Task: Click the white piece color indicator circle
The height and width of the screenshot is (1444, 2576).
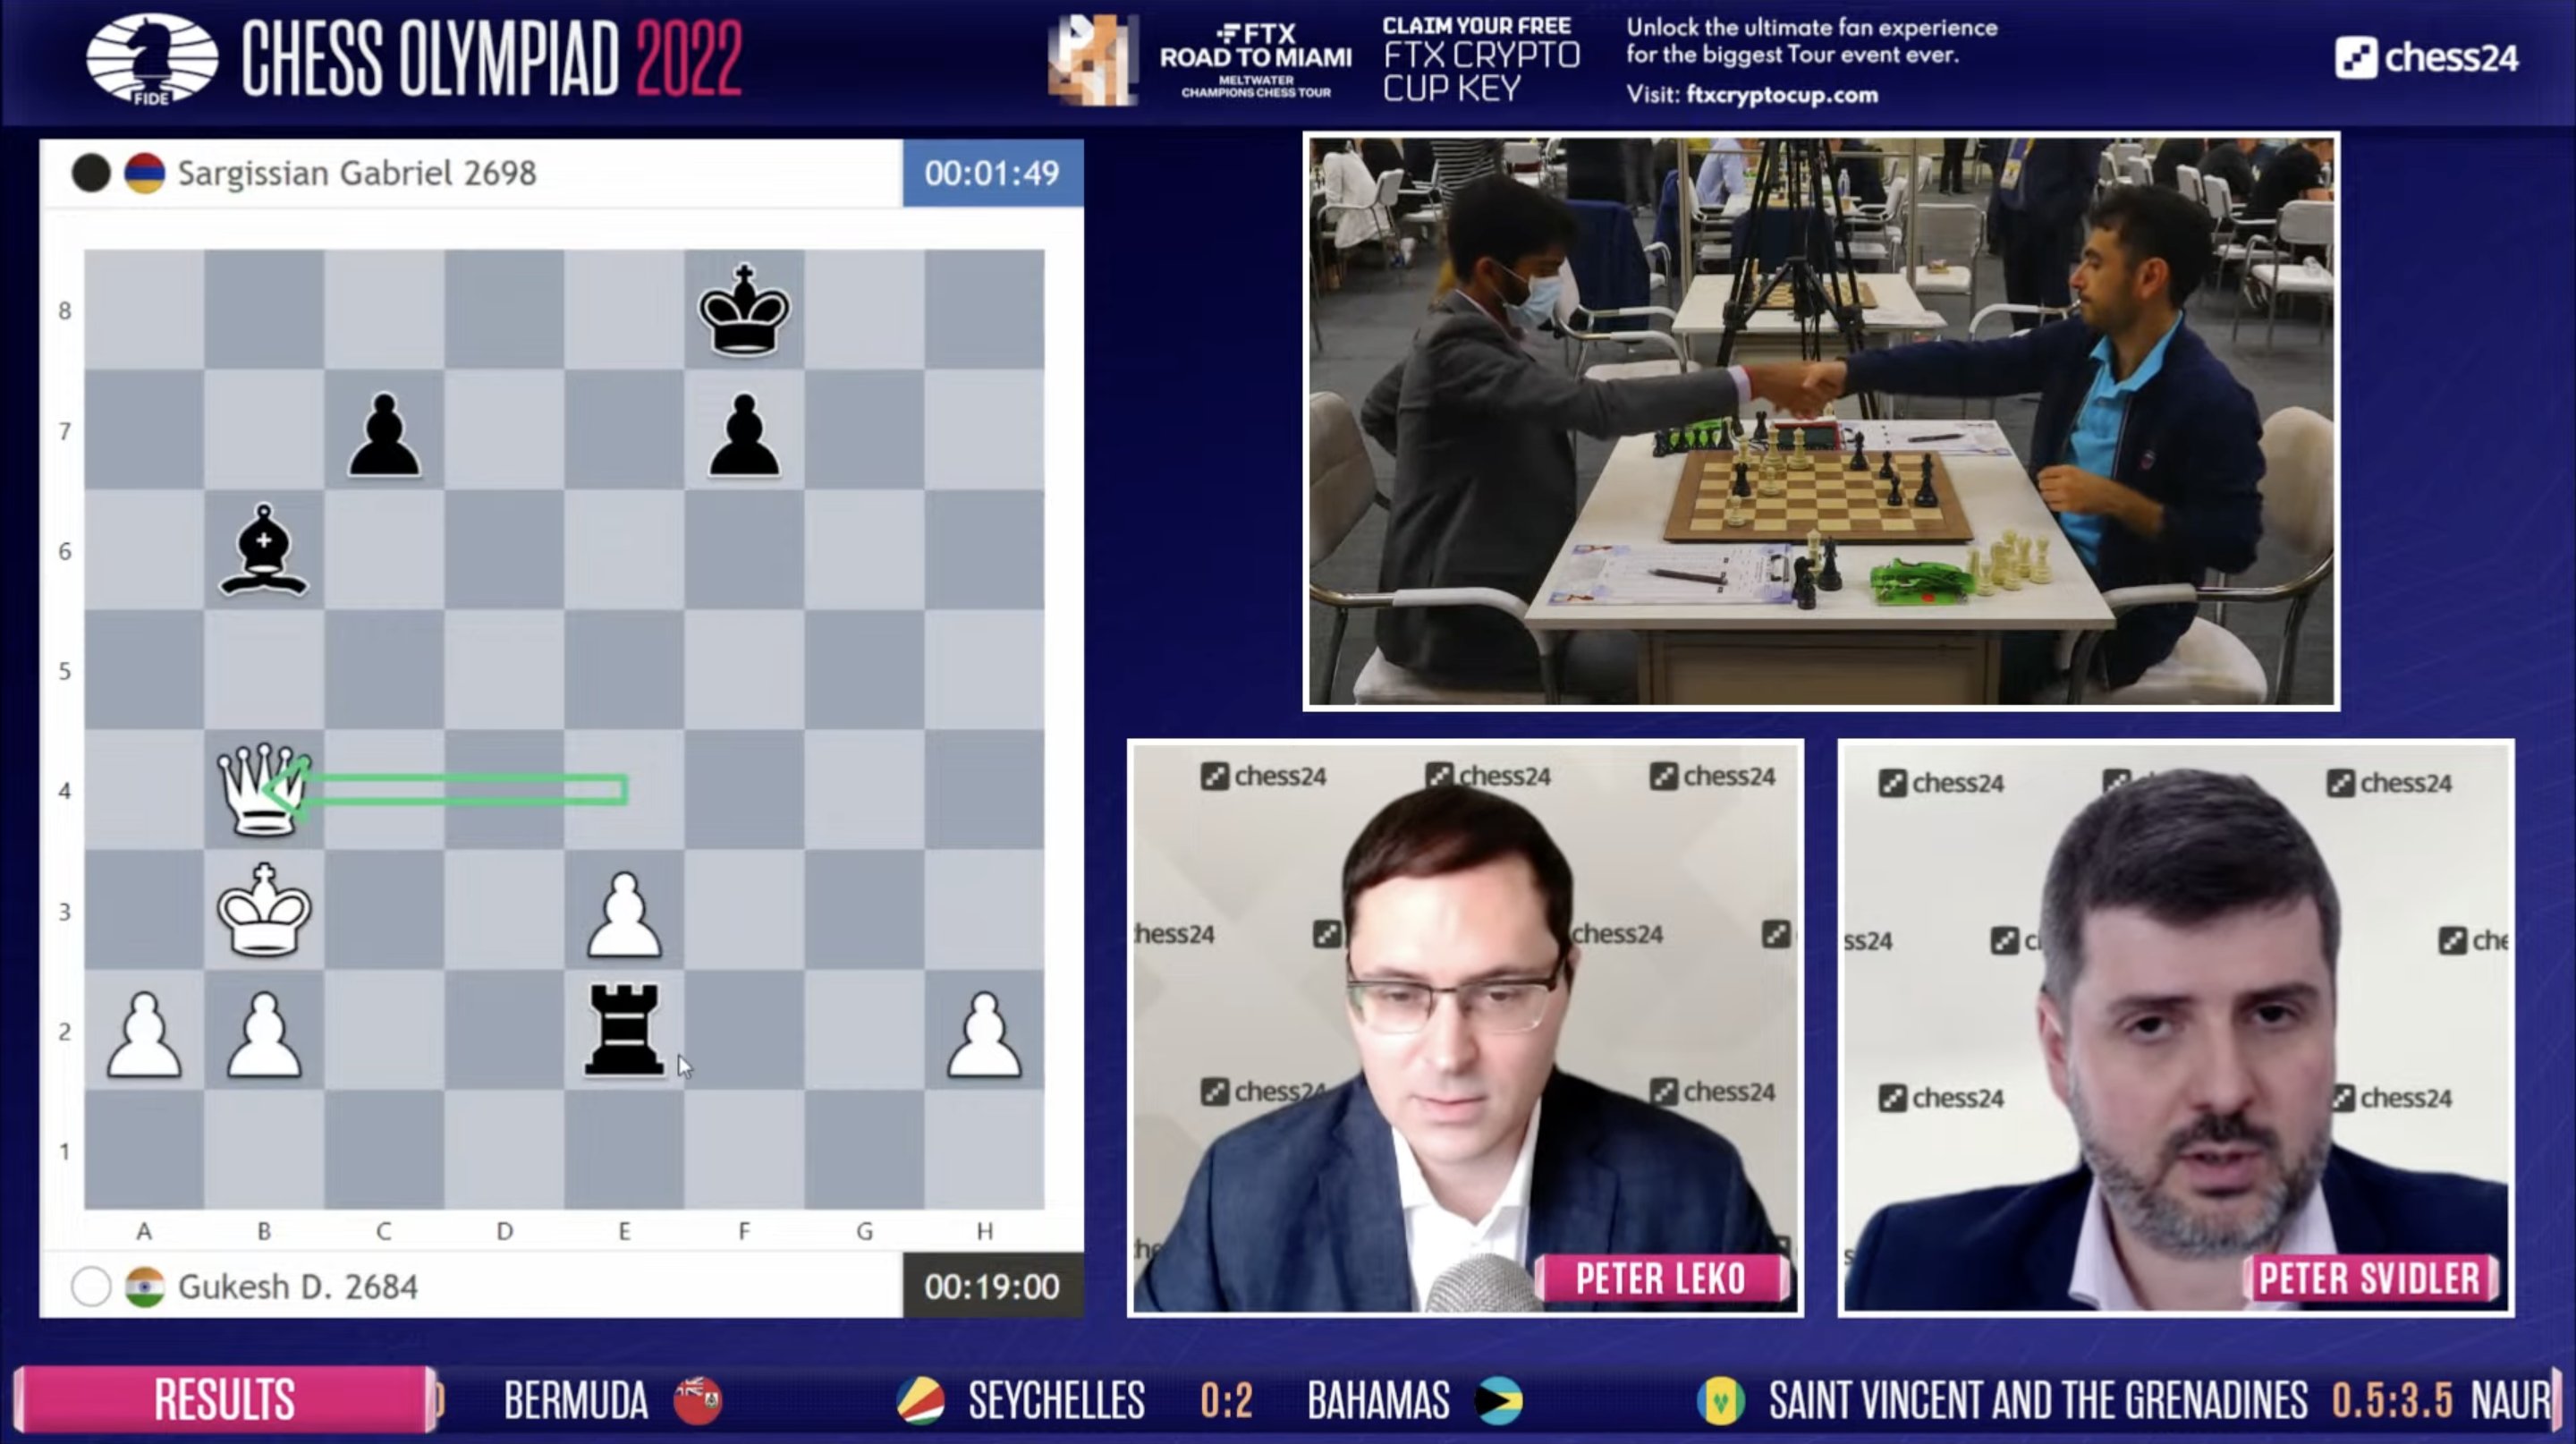Action: click(91, 1287)
